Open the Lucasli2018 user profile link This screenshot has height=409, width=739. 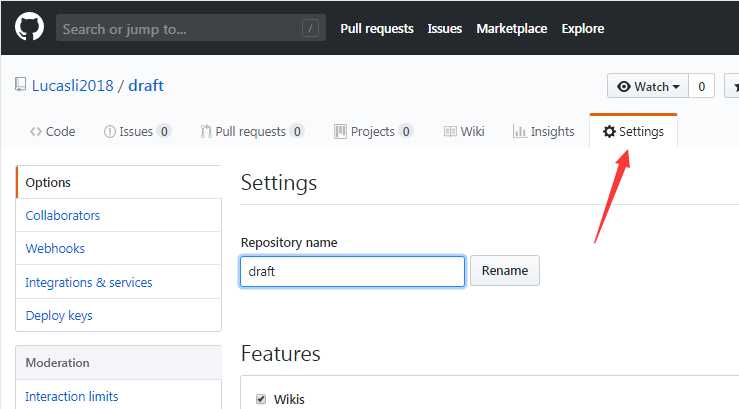73,86
